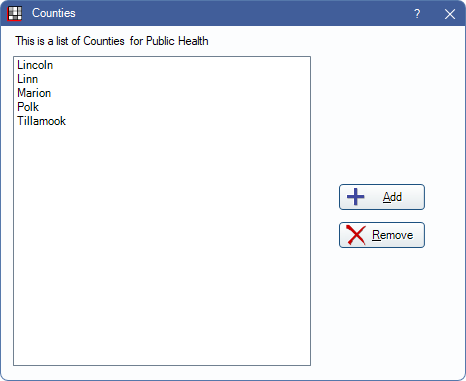Click the blue plus icon on Add

point(355,197)
